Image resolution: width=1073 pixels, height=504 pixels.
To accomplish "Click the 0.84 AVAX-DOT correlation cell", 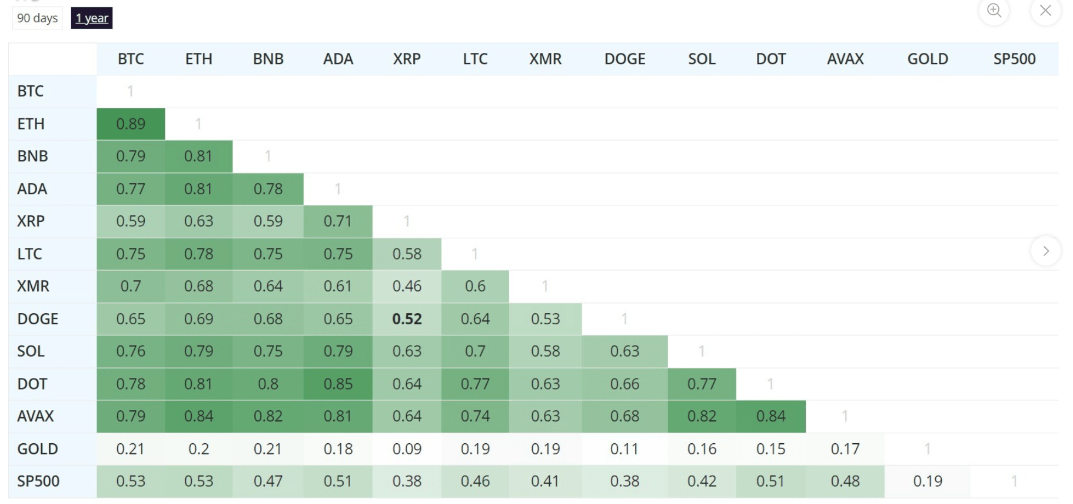I will coord(771,416).
